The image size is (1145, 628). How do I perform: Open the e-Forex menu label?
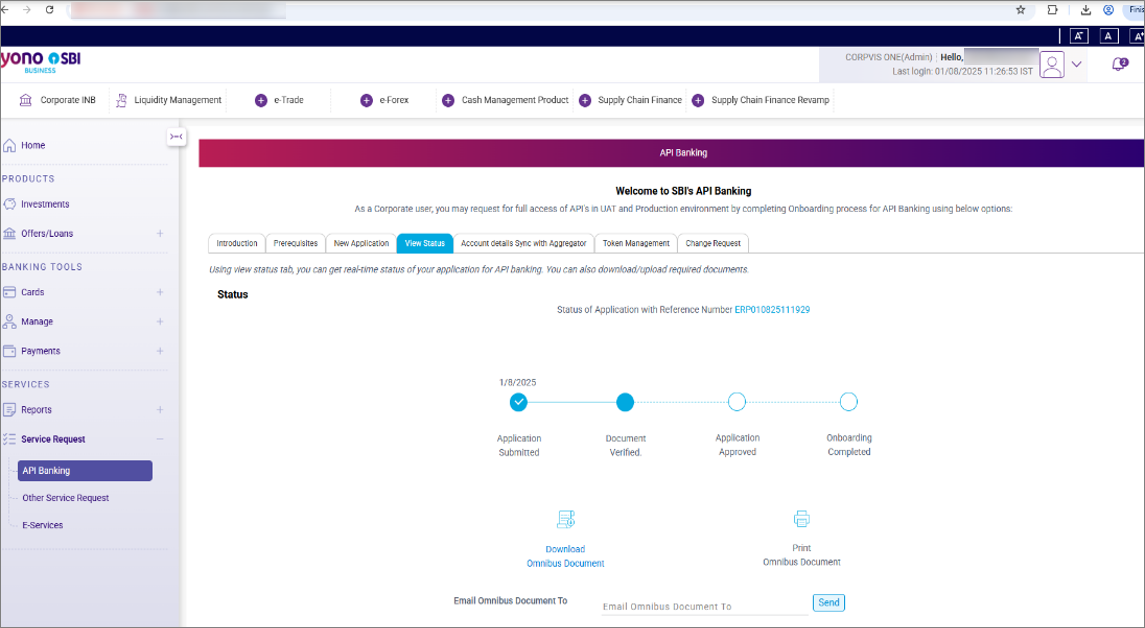[394, 100]
